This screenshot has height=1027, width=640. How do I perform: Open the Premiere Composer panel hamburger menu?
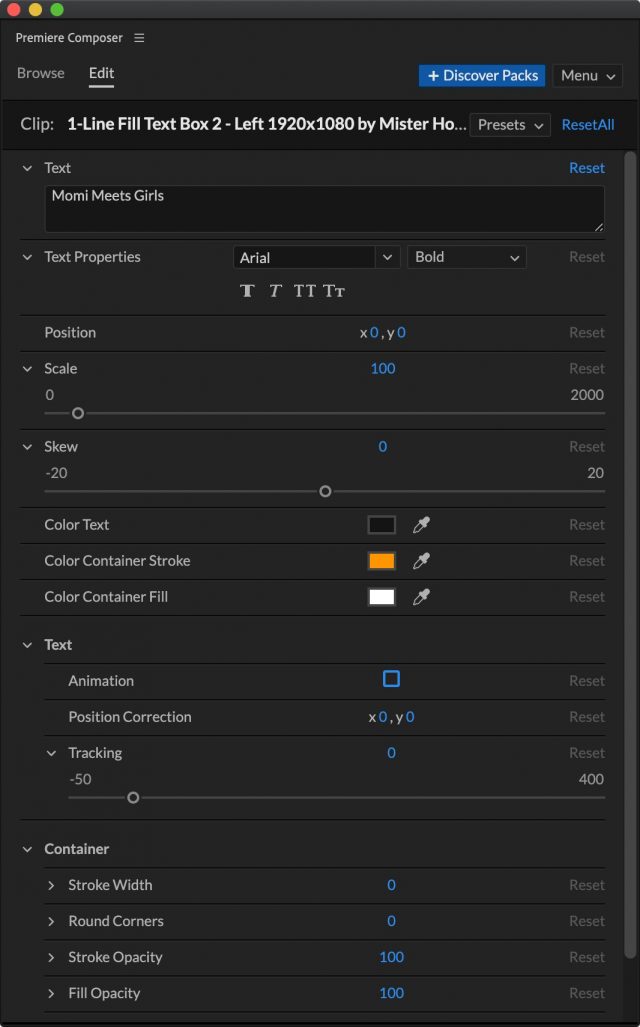pos(139,38)
